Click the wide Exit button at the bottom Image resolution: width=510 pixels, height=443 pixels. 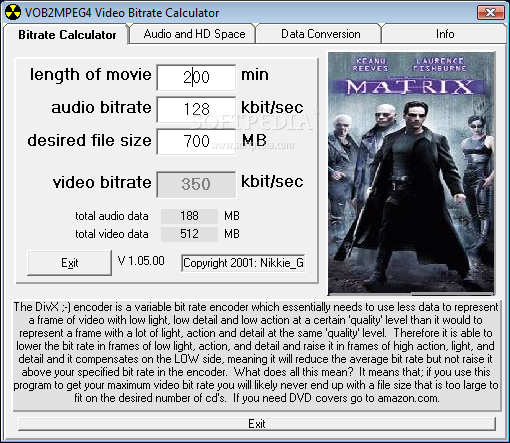coord(257,424)
